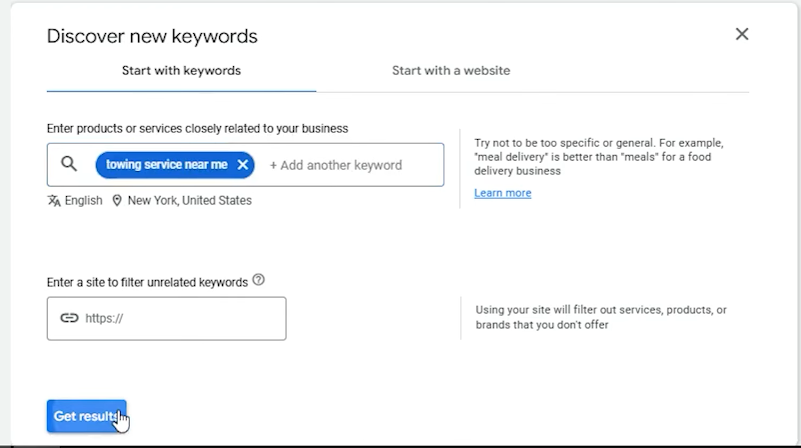Click the 'Enter products or services' label

(197, 128)
